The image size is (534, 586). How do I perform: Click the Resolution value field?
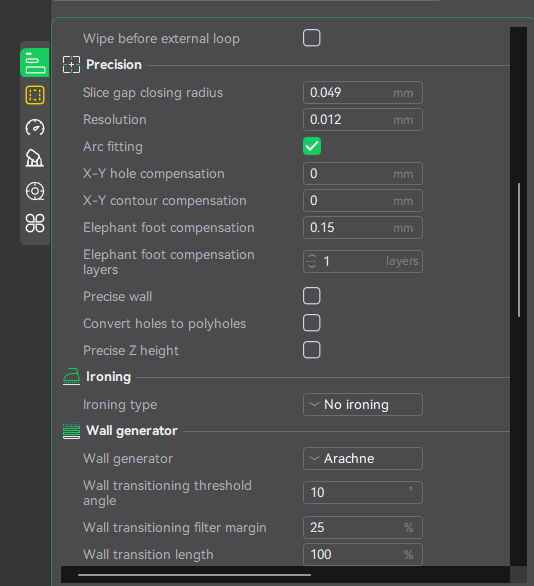pos(363,120)
